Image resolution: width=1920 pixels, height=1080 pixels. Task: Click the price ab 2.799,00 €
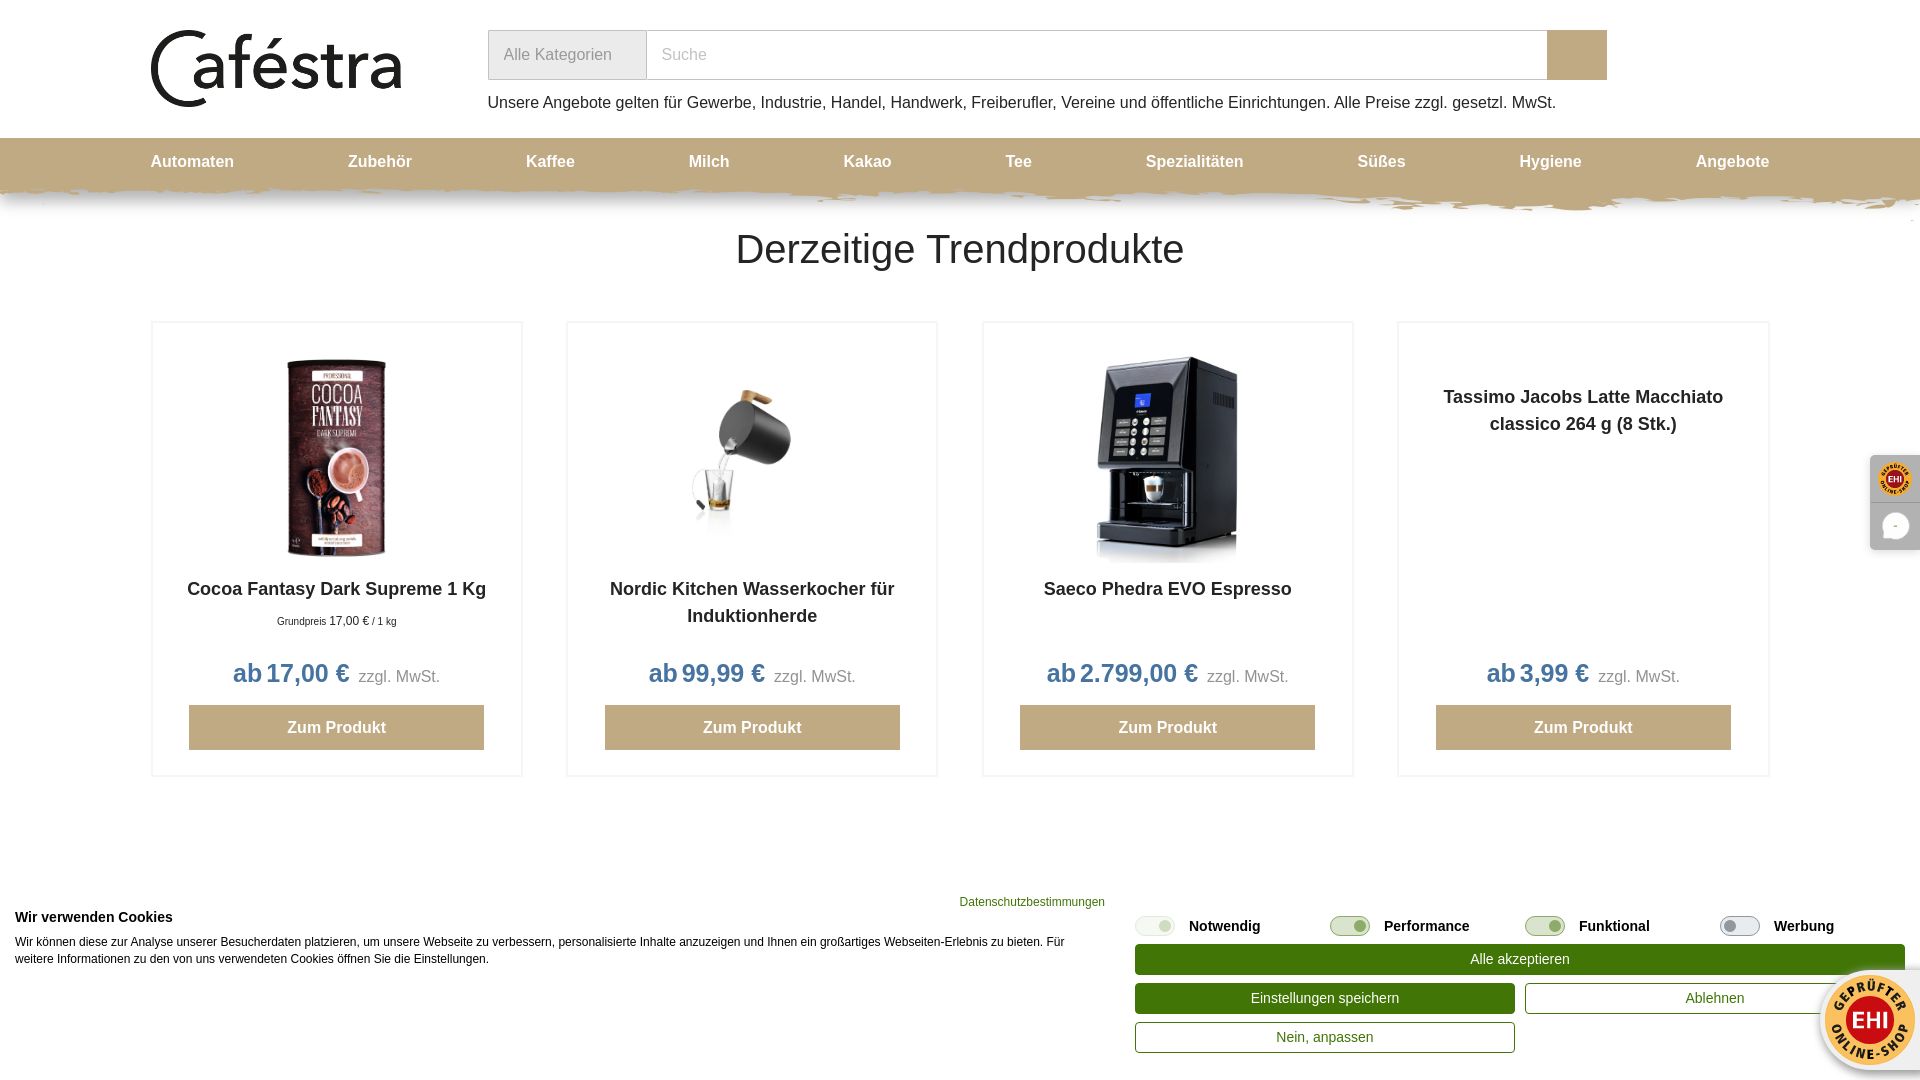pyautogui.click(x=1122, y=674)
